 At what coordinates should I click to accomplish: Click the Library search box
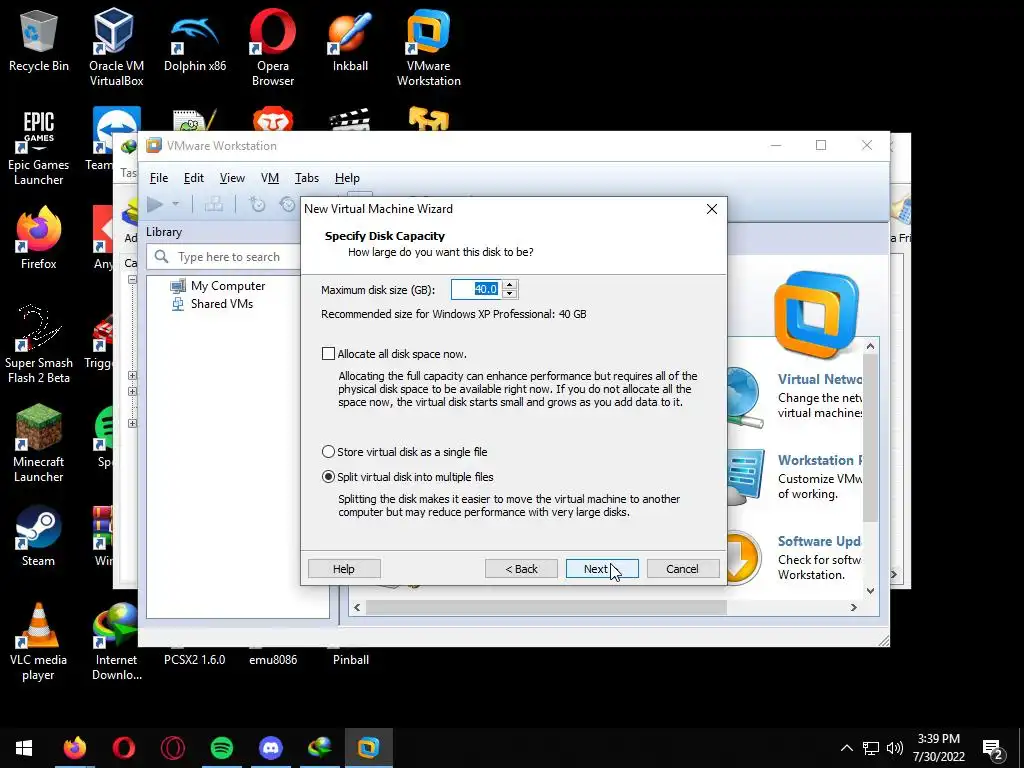pyautogui.click(x=223, y=257)
